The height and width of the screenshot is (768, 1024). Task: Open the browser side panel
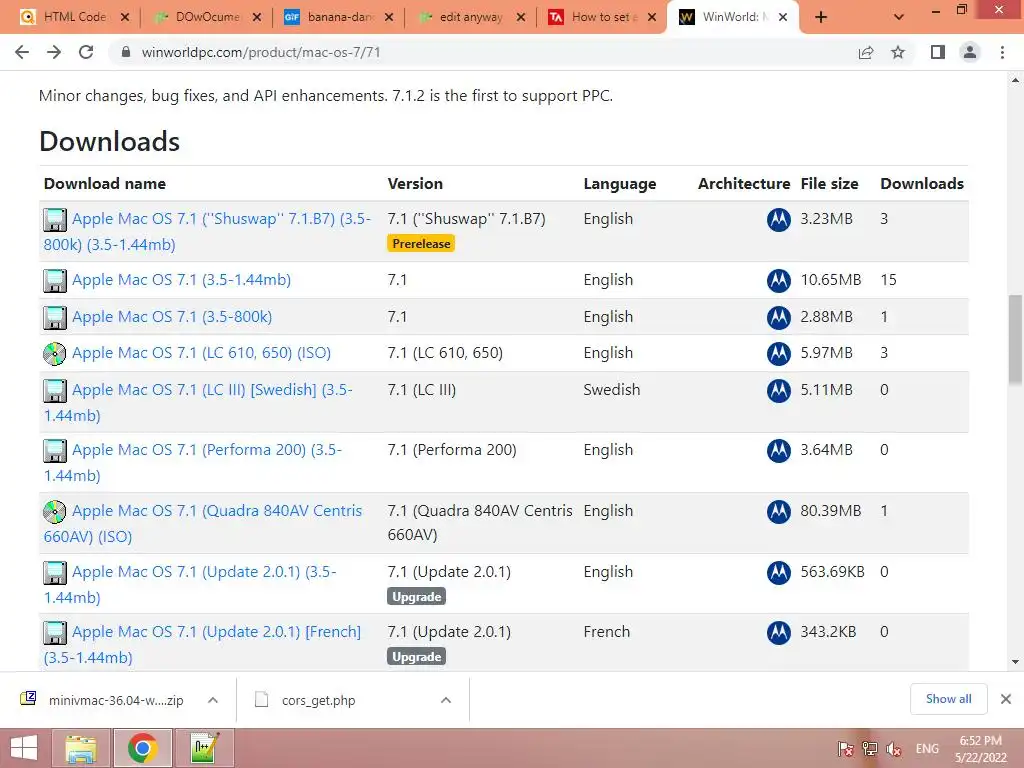(x=938, y=52)
